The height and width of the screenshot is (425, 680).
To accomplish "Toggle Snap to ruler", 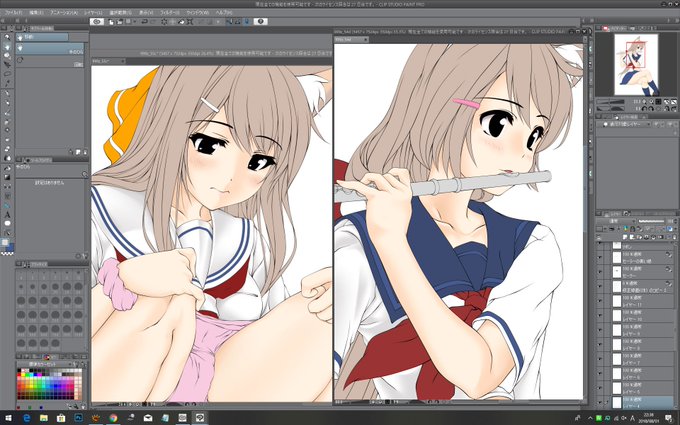I will tap(229, 22).
